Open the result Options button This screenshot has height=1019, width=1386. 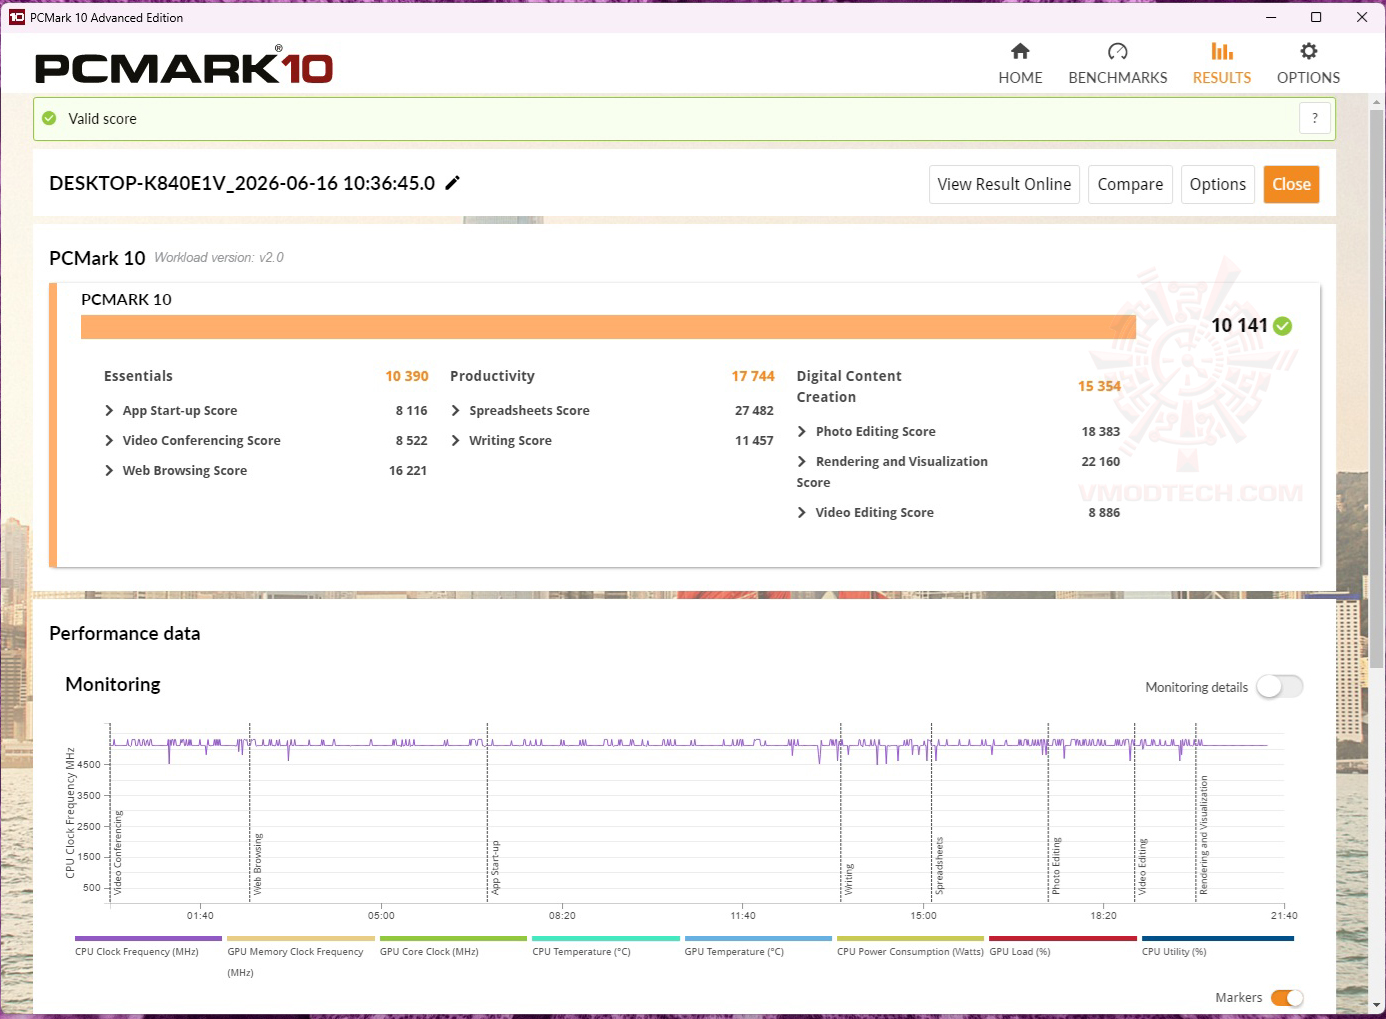coord(1218,184)
